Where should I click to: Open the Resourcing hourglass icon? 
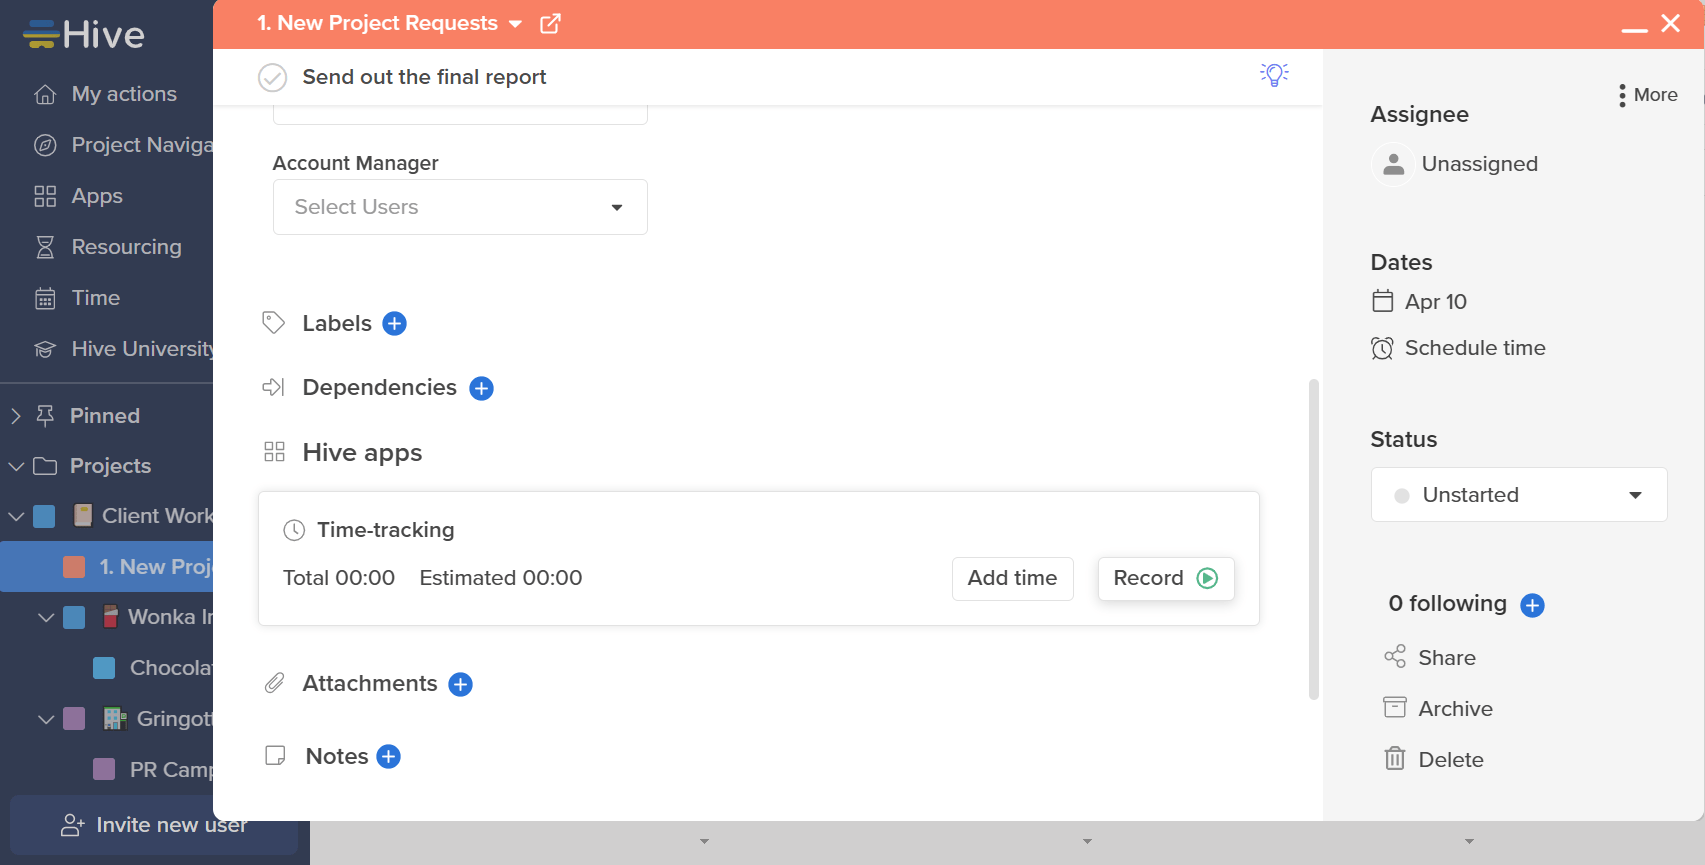[x=45, y=247]
